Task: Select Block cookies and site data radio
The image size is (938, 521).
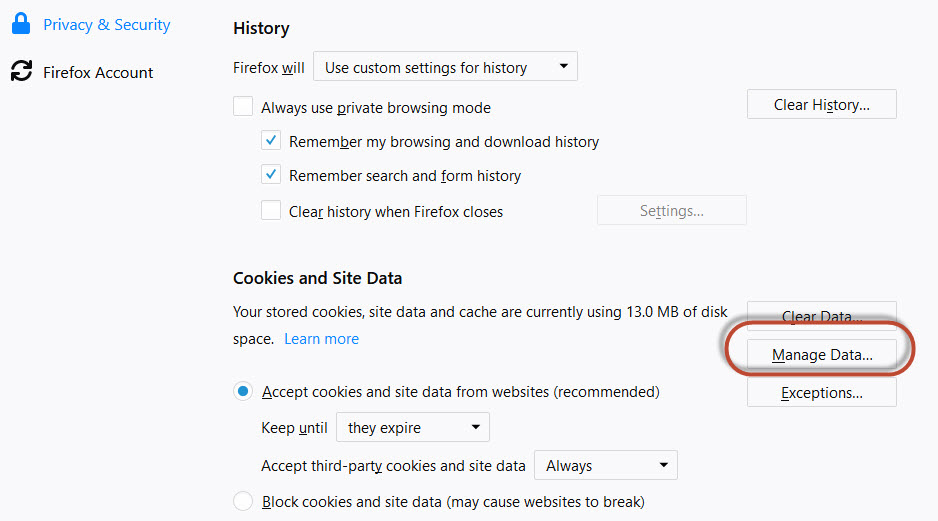Action: click(243, 501)
